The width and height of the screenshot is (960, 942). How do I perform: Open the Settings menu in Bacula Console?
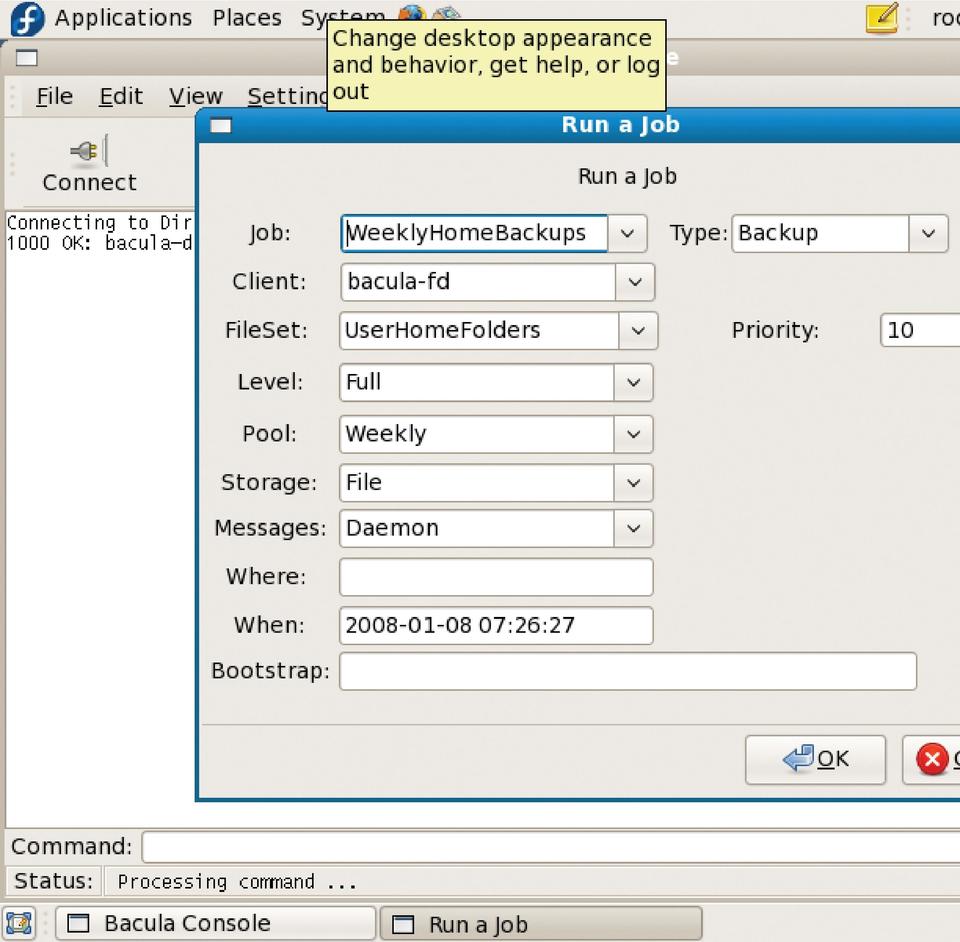pyautogui.click(x=287, y=96)
